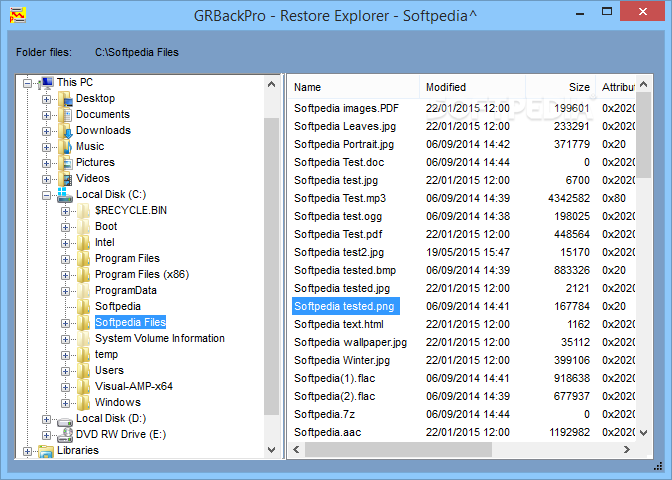
Task: Select Softpedia wallpaper.jpg file
Action: [x=351, y=342]
